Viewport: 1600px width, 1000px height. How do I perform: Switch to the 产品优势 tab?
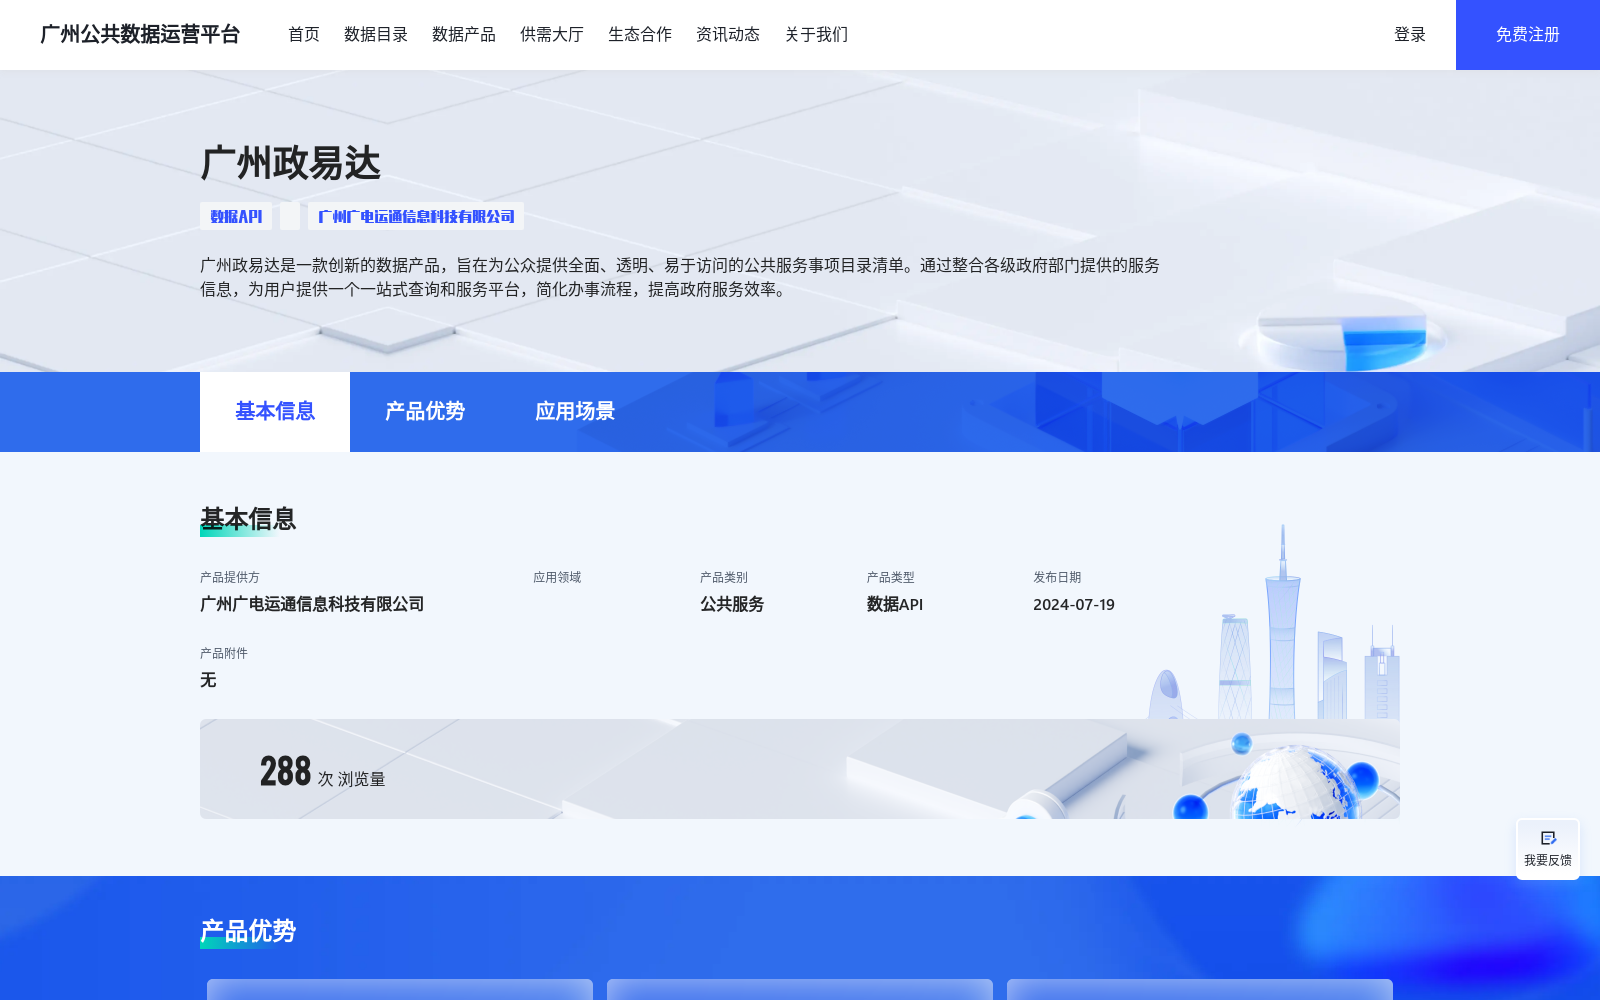pos(425,412)
